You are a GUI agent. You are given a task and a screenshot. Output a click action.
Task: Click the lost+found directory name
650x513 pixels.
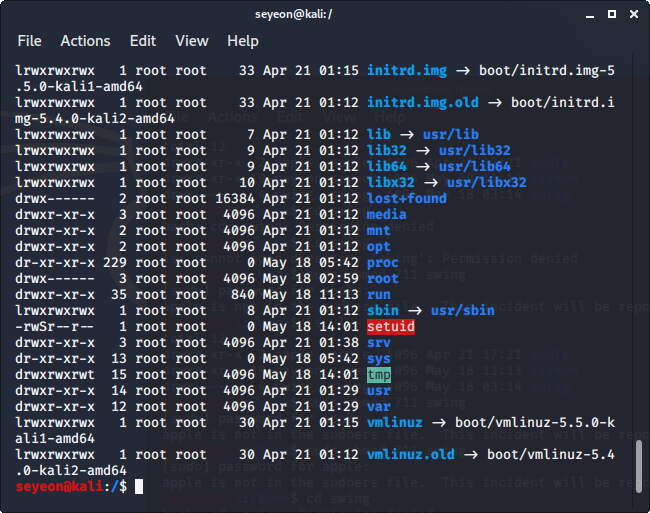tap(407, 198)
